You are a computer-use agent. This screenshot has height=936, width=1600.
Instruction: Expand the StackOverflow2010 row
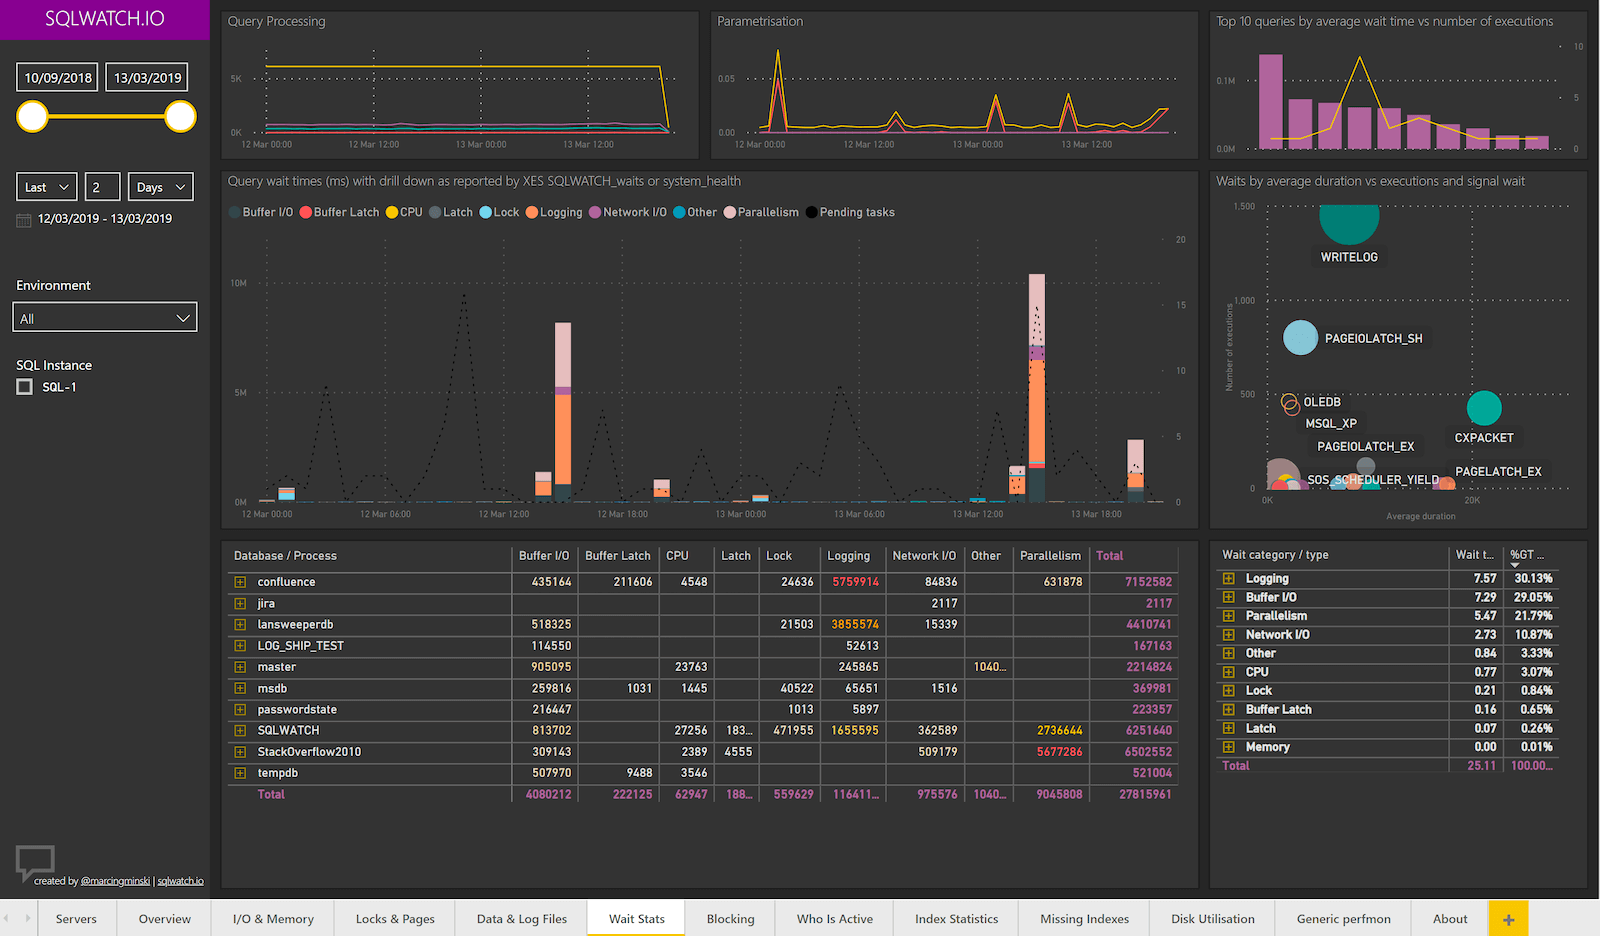pyautogui.click(x=240, y=752)
